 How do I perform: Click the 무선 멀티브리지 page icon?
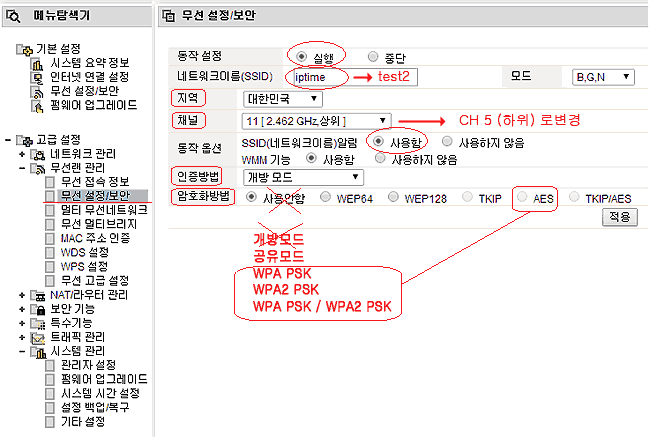pos(50,225)
